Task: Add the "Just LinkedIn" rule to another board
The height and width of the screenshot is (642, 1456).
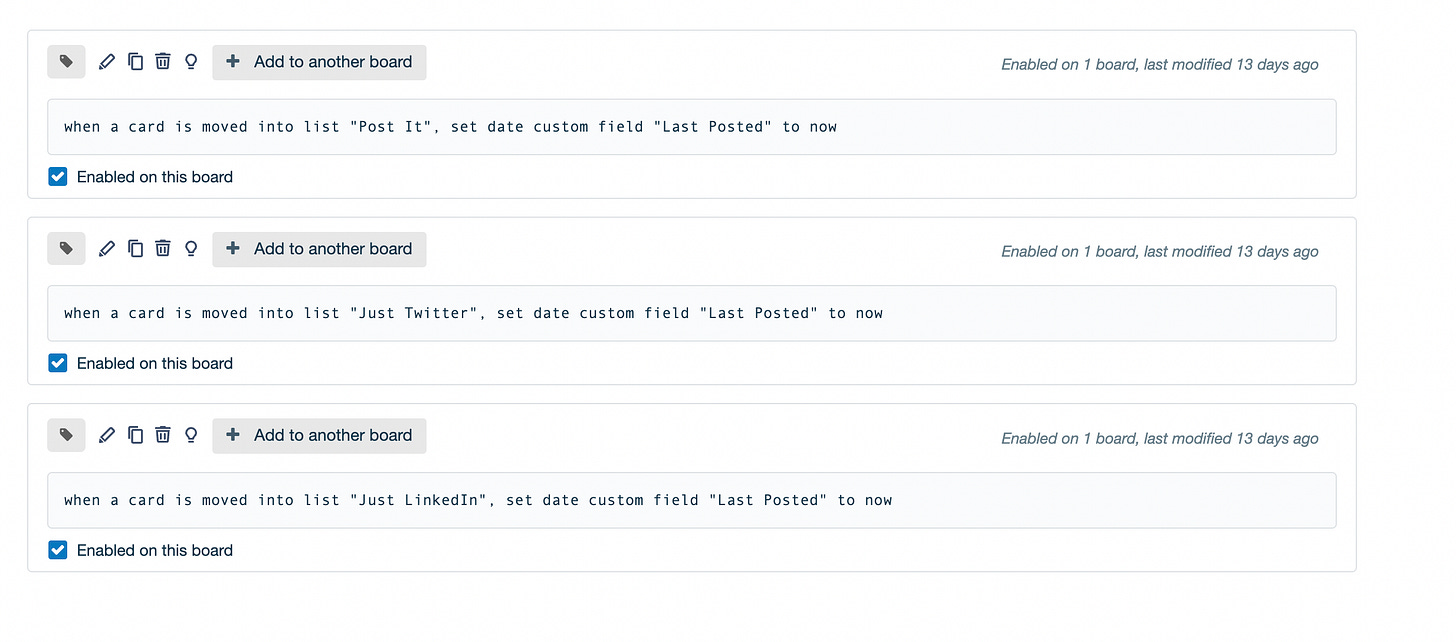Action: (x=319, y=435)
